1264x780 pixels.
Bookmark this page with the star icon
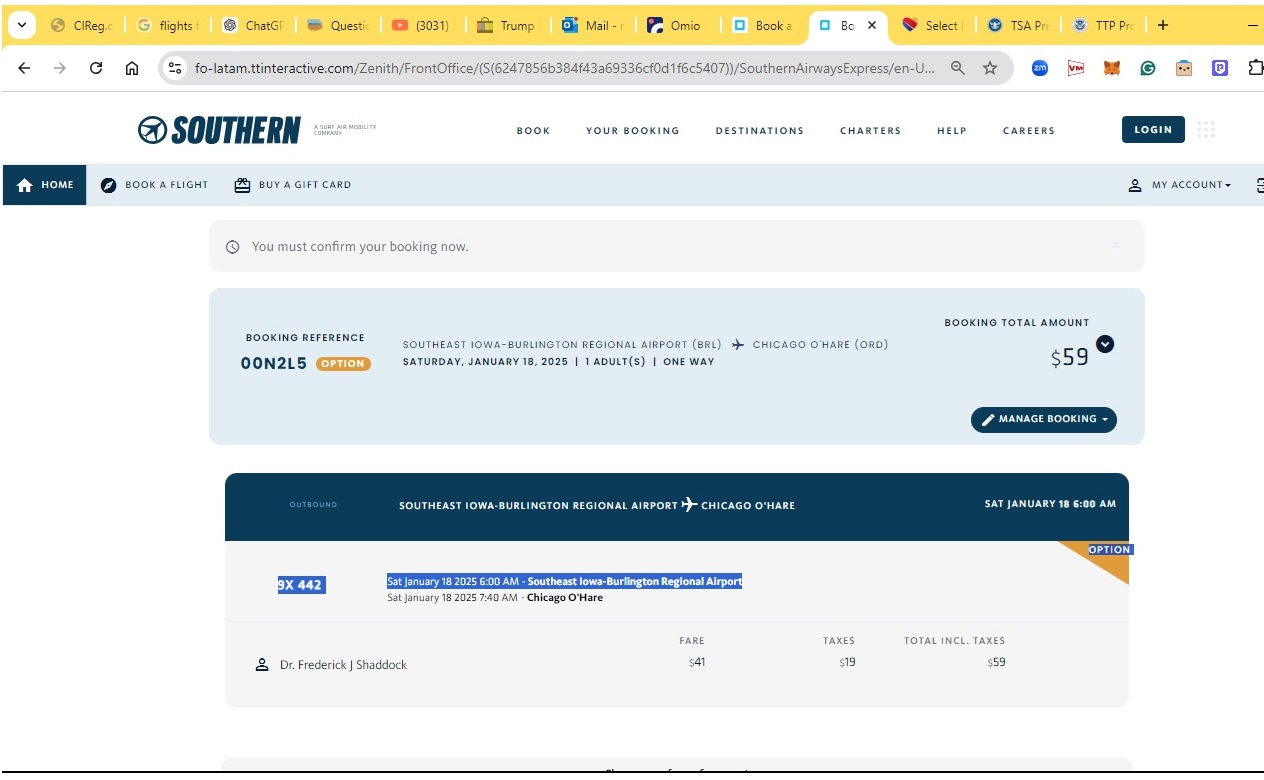pyautogui.click(x=990, y=68)
